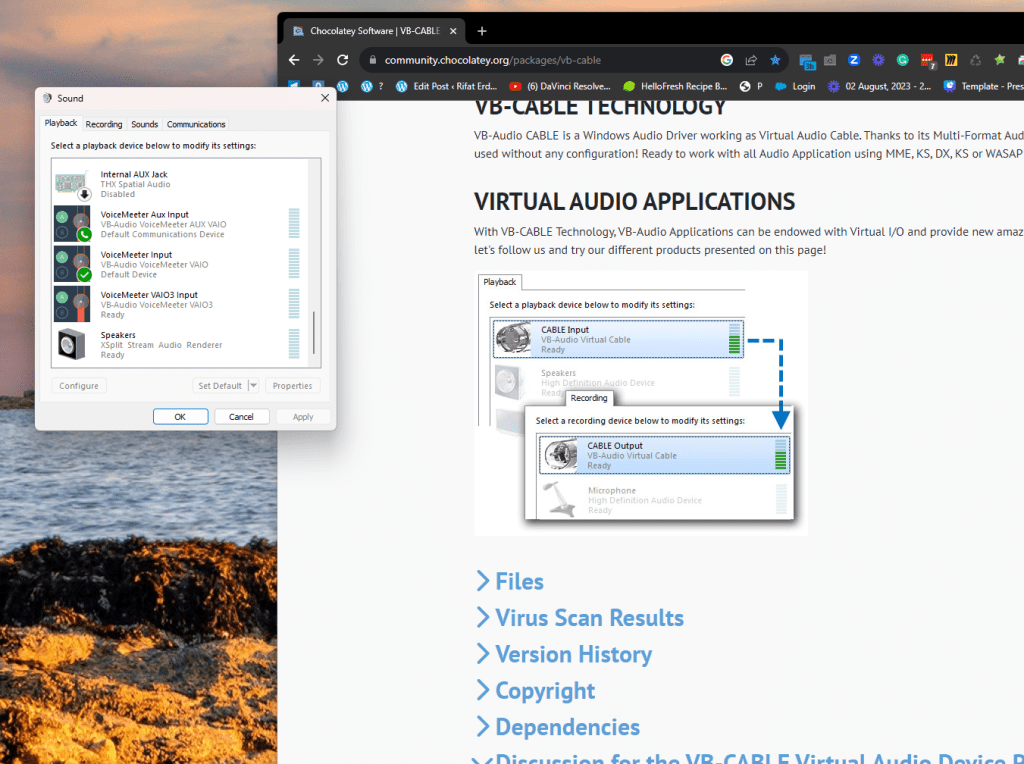Screen dimensions: 1024x764
Task: Open the yellow M extension icon
Action: tap(951, 60)
